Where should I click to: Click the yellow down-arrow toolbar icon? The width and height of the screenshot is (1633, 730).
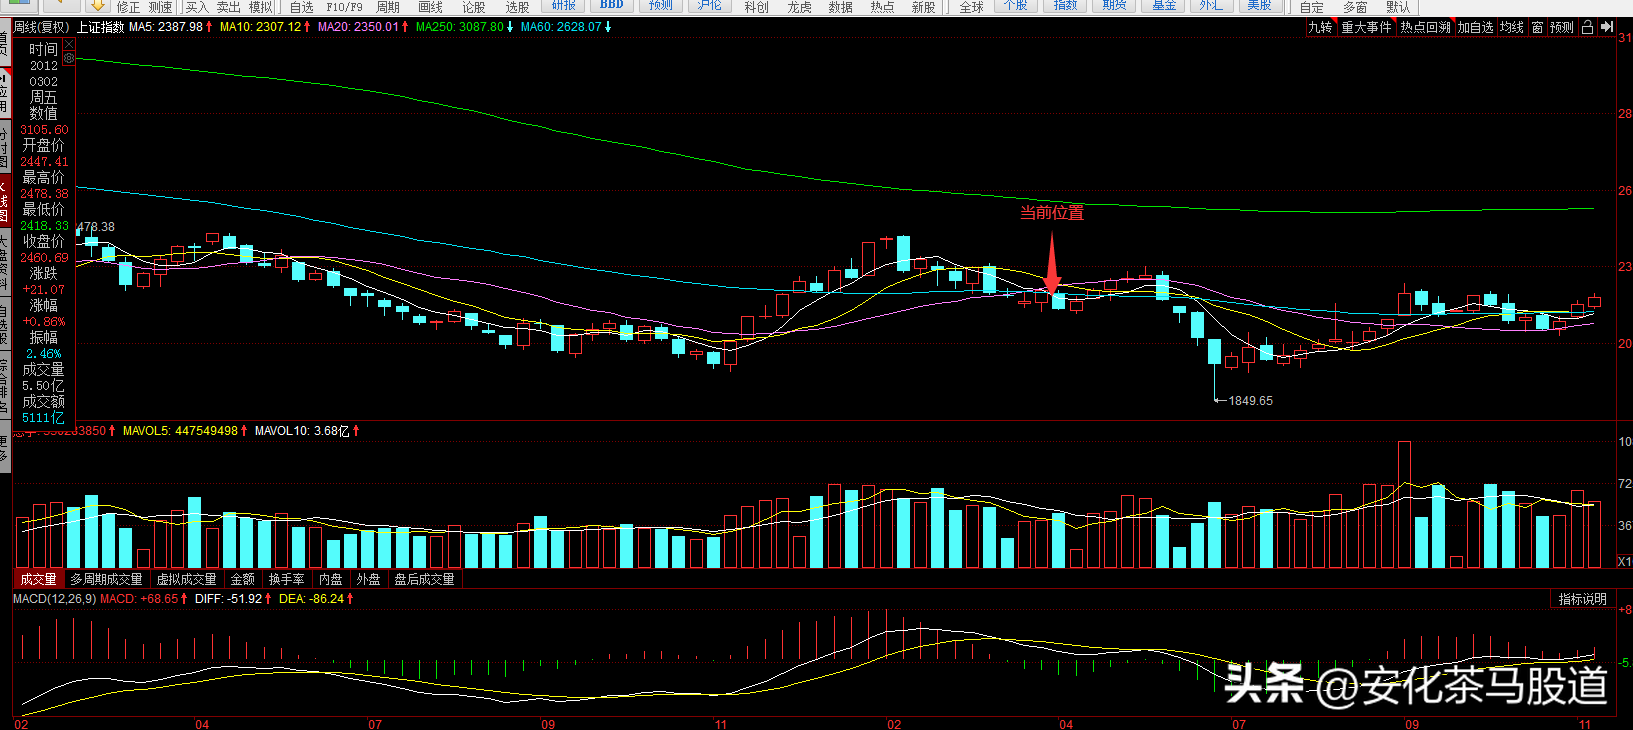[x=98, y=6]
